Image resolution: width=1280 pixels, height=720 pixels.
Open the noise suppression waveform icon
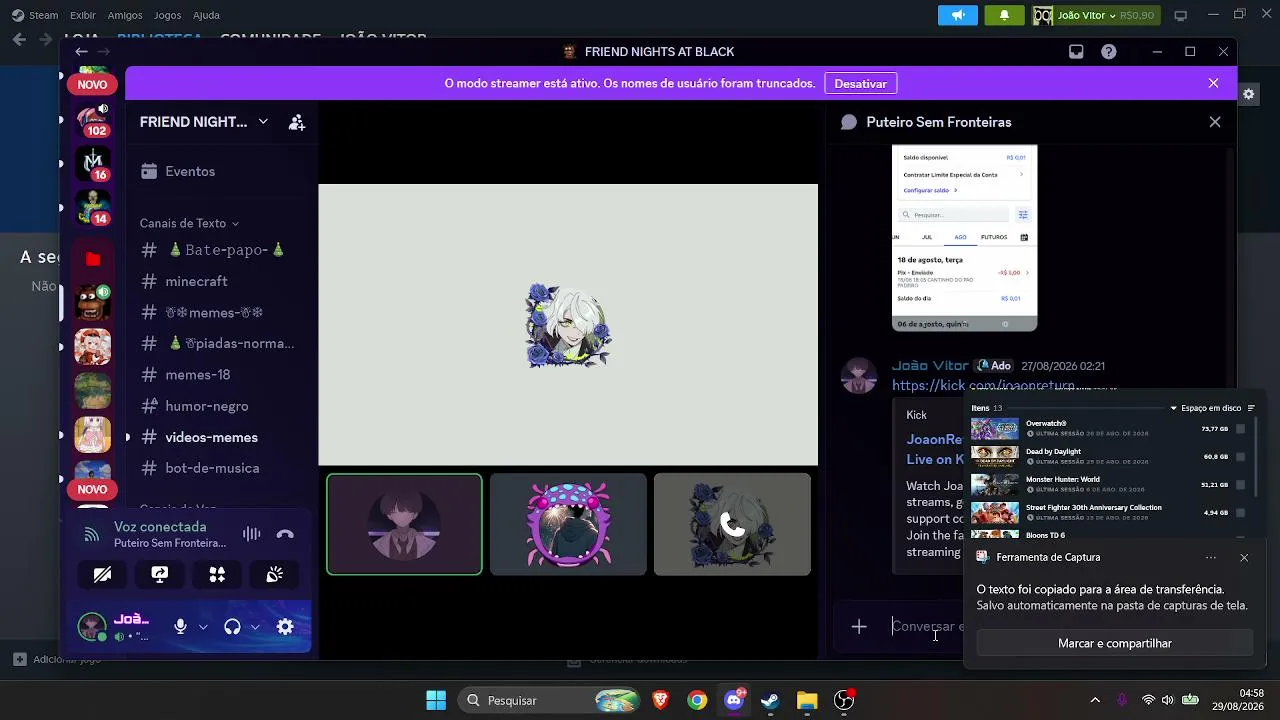click(251, 535)
